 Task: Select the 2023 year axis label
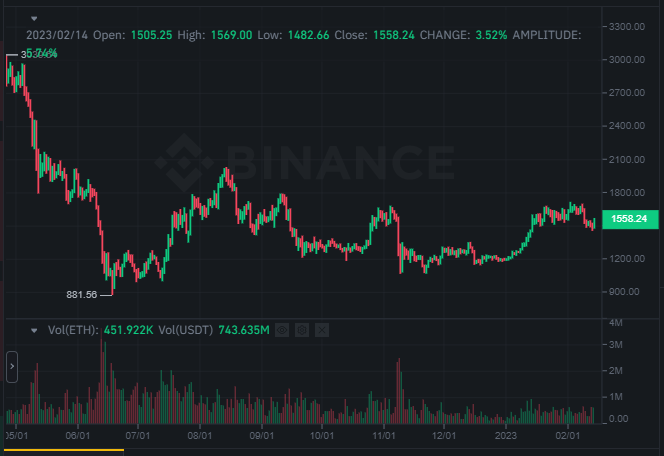click(x=506, y=436)
